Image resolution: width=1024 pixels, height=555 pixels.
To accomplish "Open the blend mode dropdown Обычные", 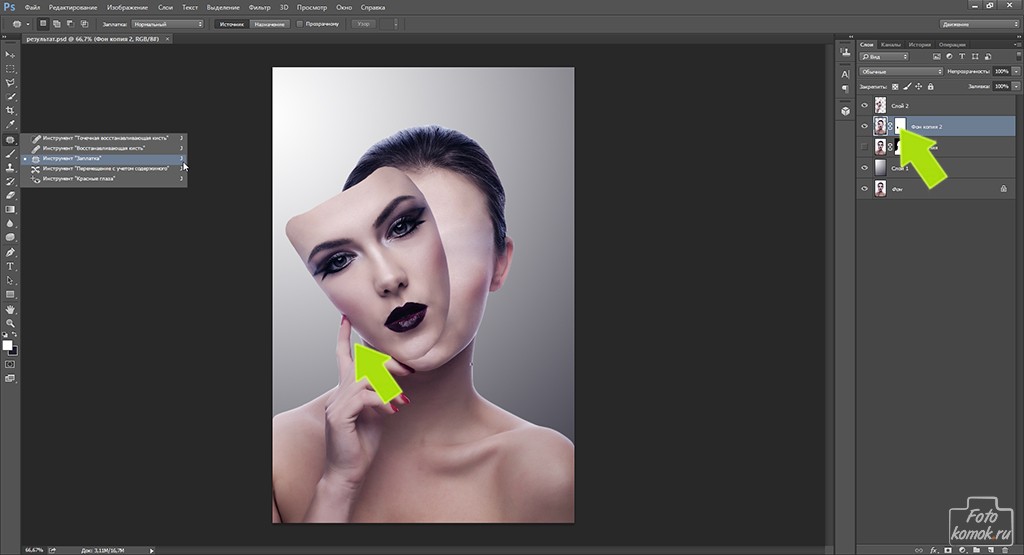I will click(x=901, y=71).
